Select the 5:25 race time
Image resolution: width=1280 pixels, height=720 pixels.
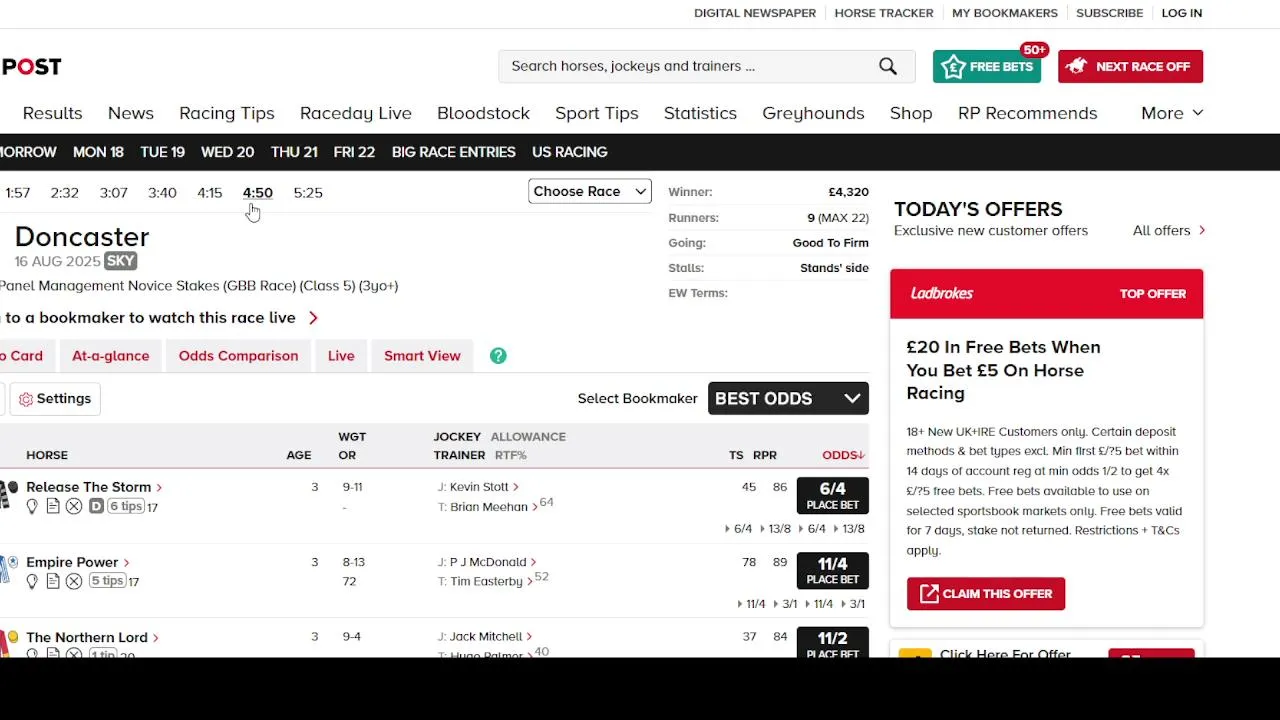(308, 193)
